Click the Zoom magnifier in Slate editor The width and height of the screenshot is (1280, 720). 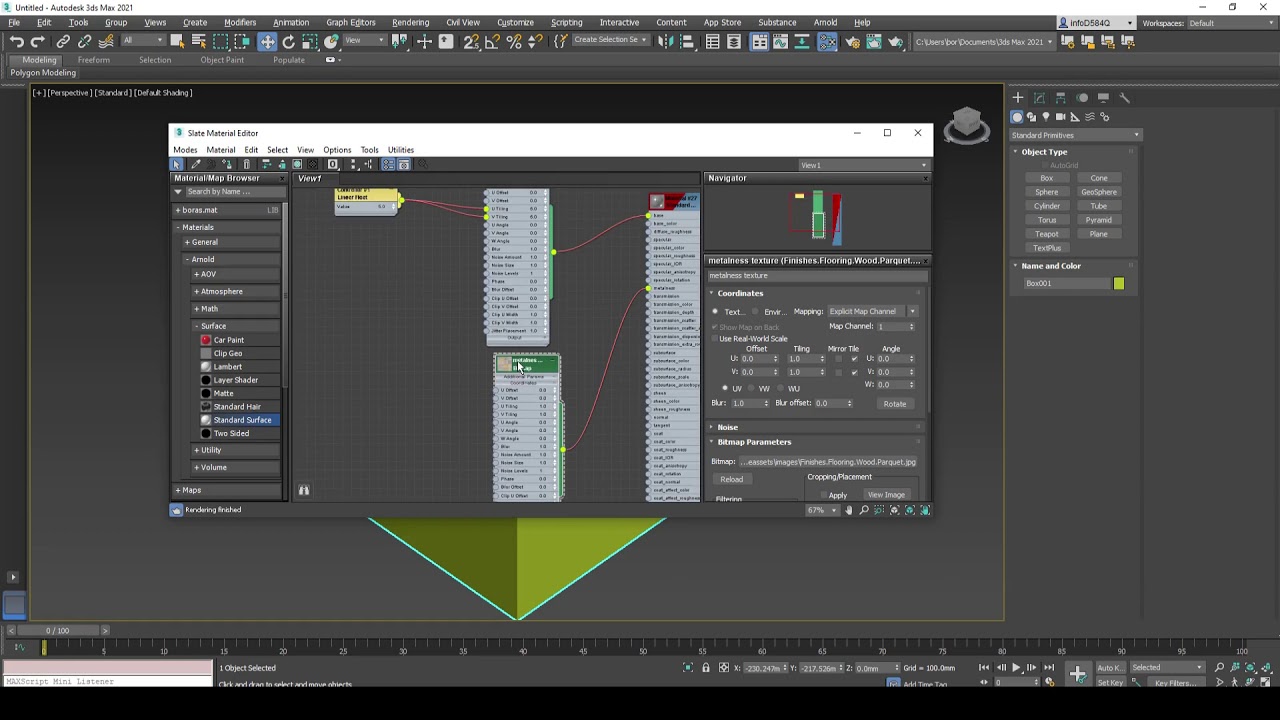[864, 510]
